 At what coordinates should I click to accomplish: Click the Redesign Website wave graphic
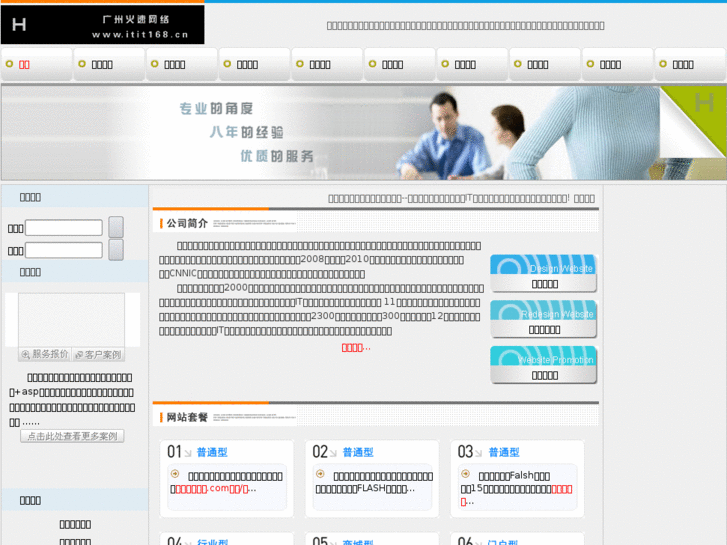click(543, 310)
